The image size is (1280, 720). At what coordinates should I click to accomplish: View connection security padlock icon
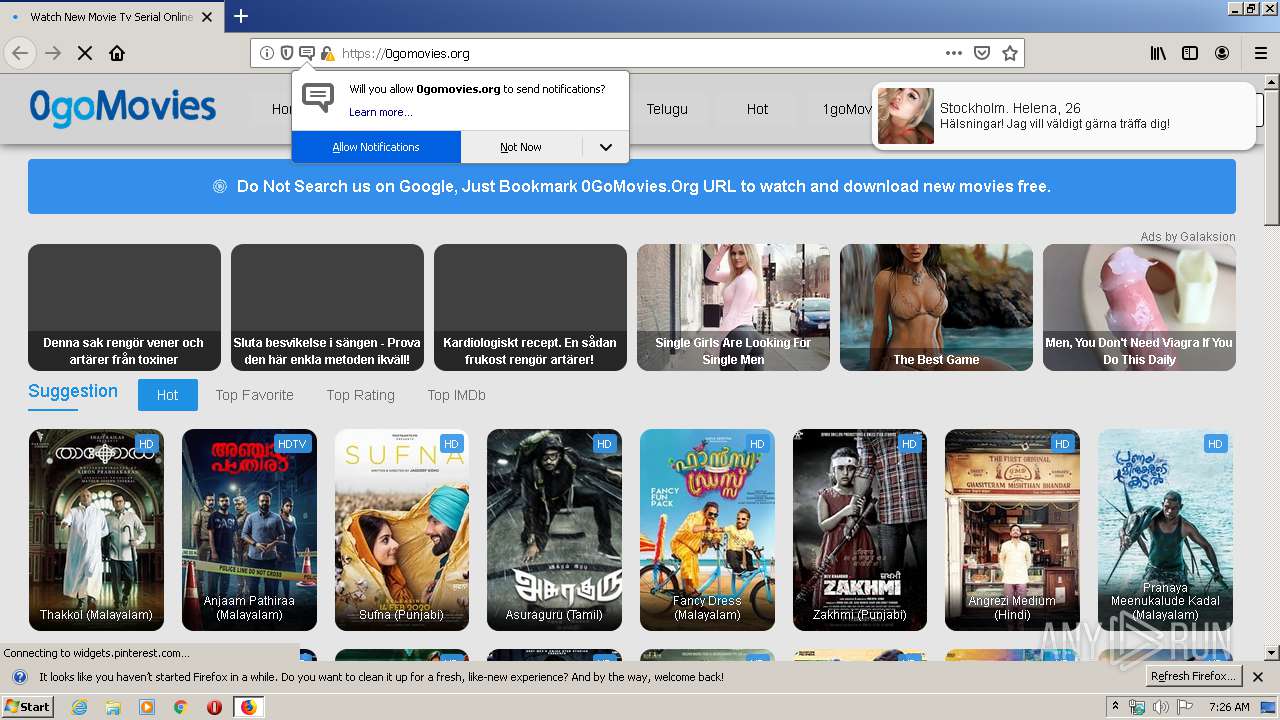pyautogui.click(x=327, y=53)
